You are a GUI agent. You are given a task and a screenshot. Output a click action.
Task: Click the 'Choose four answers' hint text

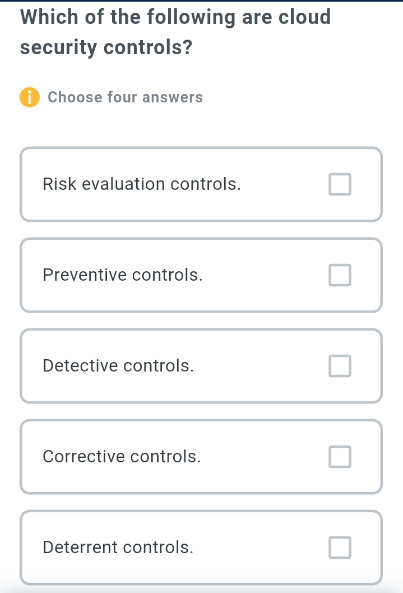coord(125,97)
